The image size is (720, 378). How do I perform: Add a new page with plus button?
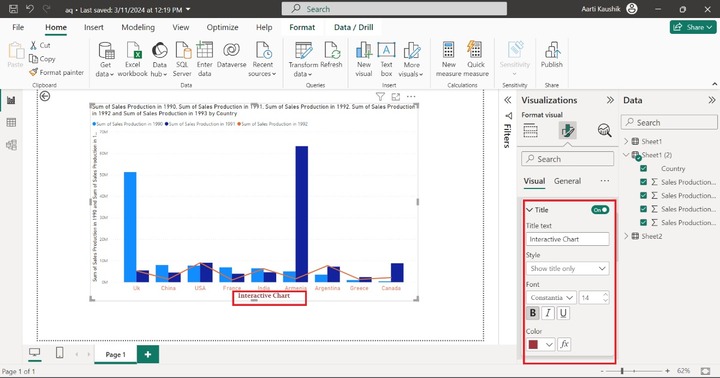click(148, 354)
